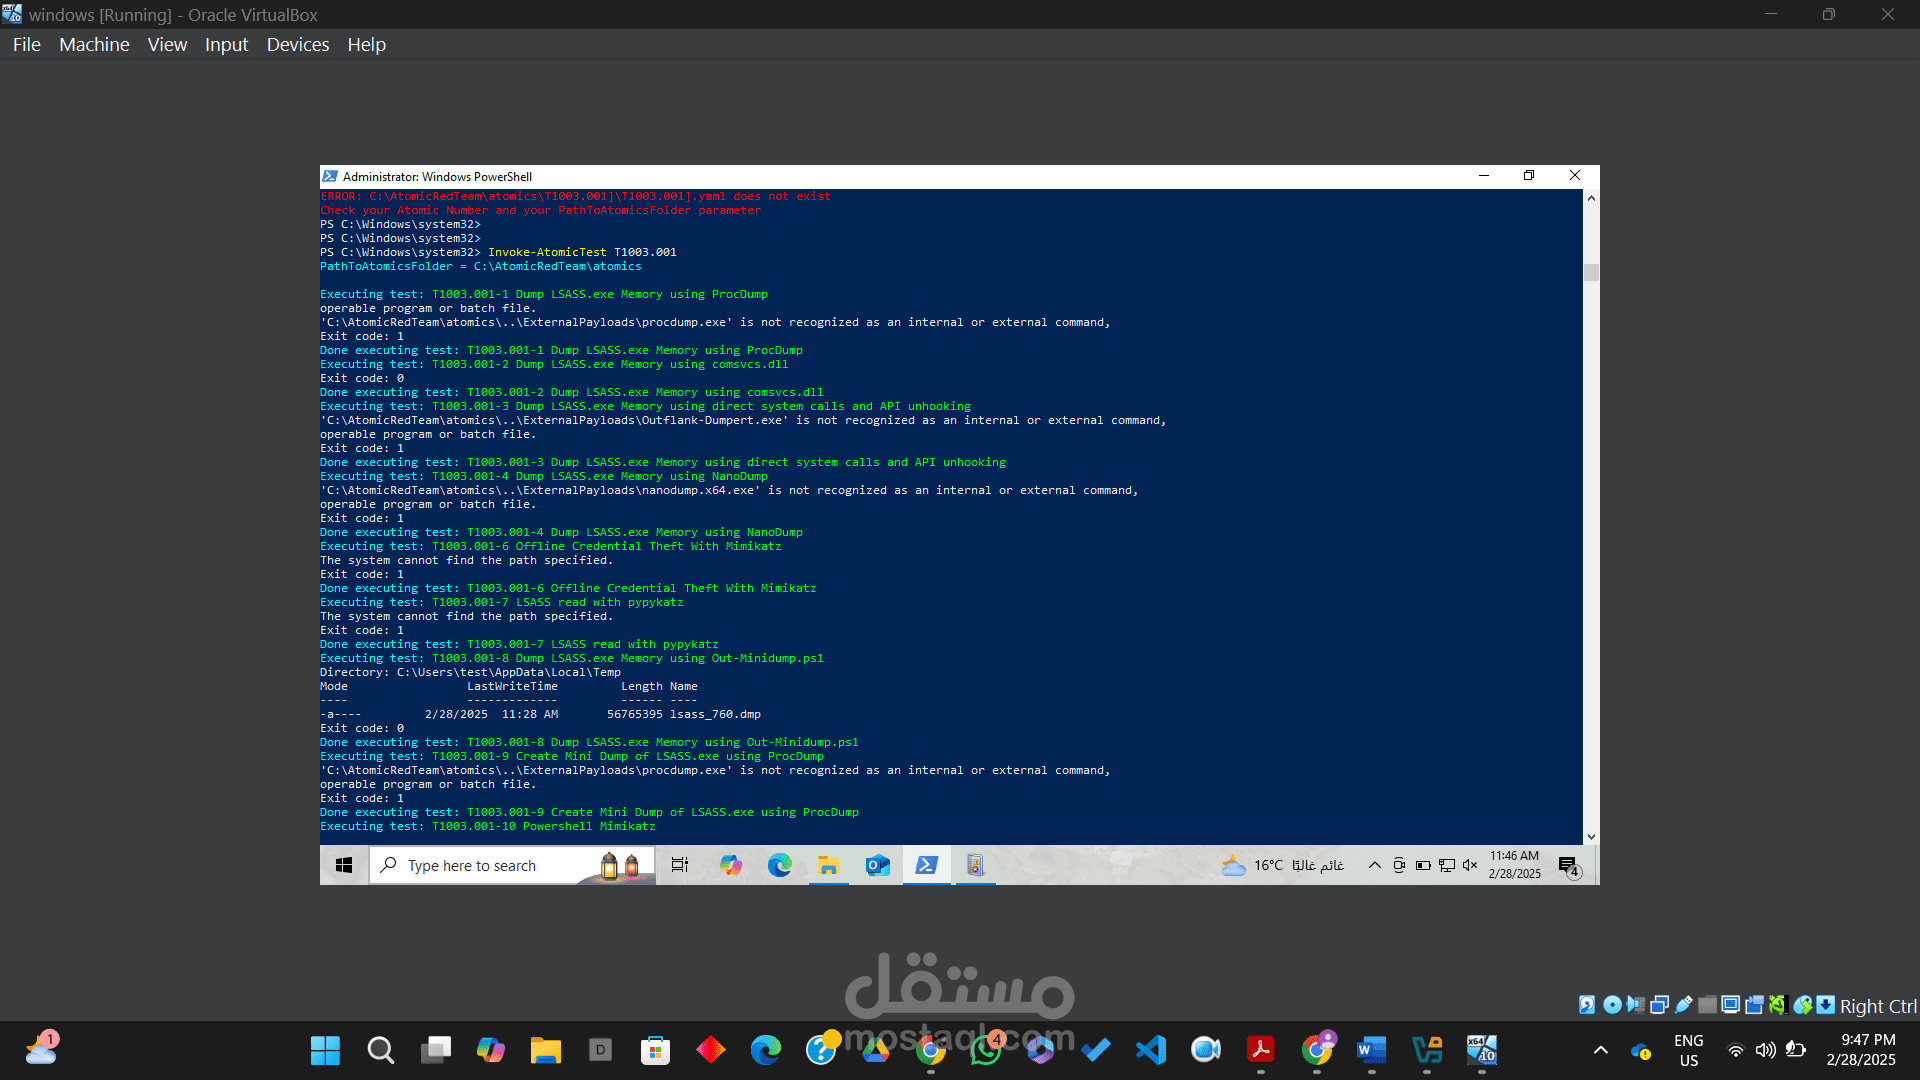The height and width of the screenshot is (1080, 1920).
Task: Click the 'Invoke-AtomicTest T1003.001' command text
Action: pos(582,252)
